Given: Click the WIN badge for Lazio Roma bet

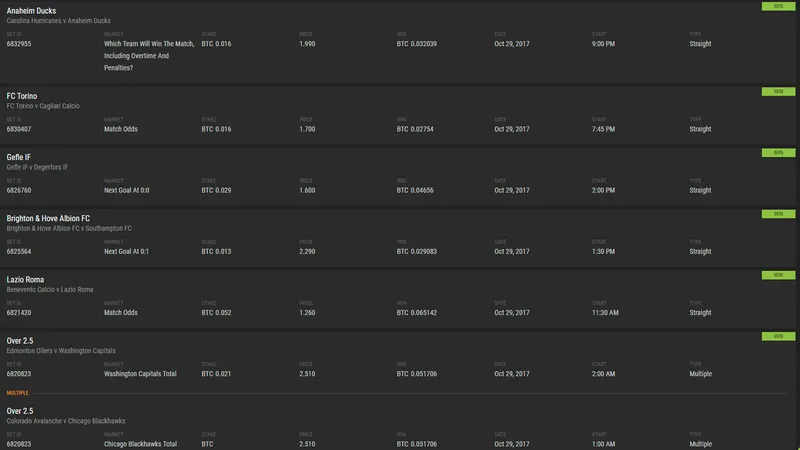Looking at the screenshot, I should [778, 275].
